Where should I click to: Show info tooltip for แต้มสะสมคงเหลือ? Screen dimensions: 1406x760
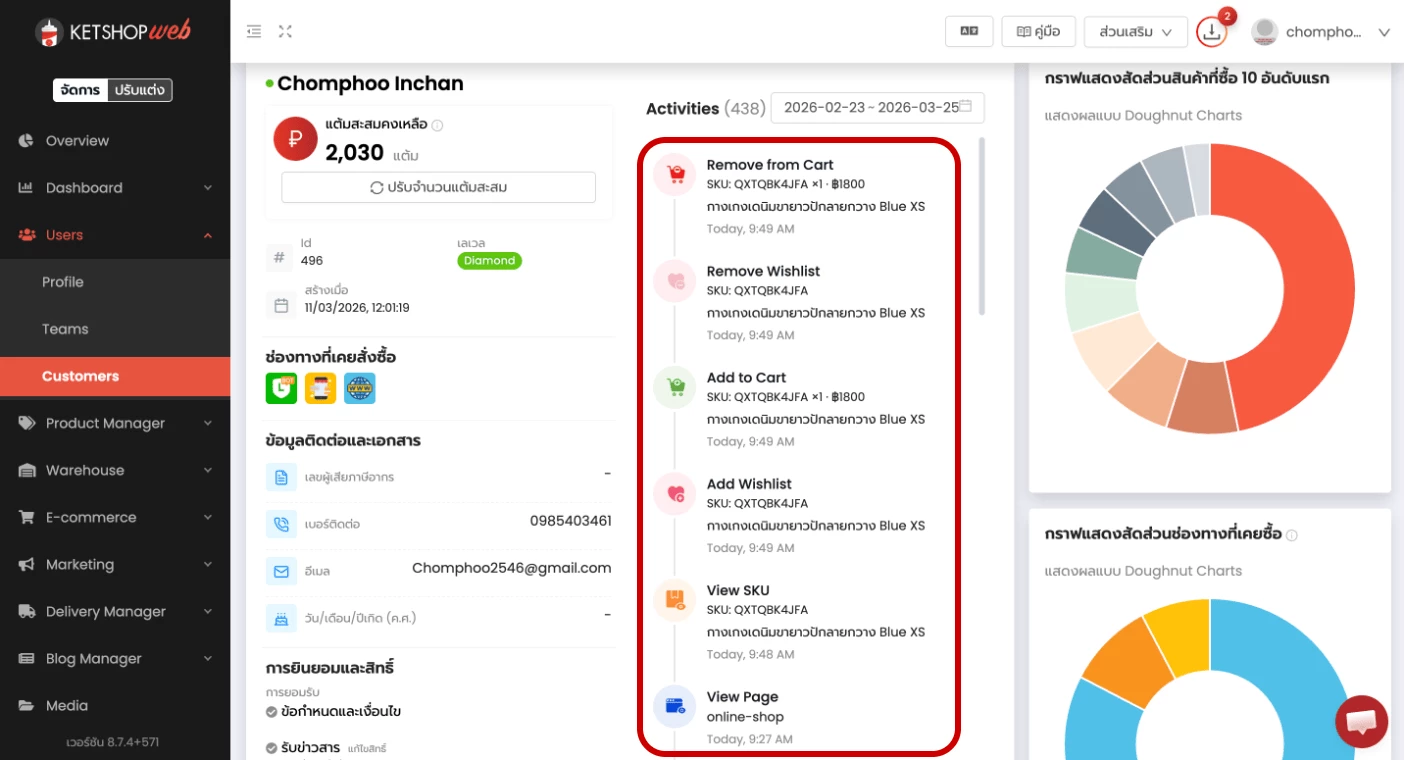click(x=437, y=125)
